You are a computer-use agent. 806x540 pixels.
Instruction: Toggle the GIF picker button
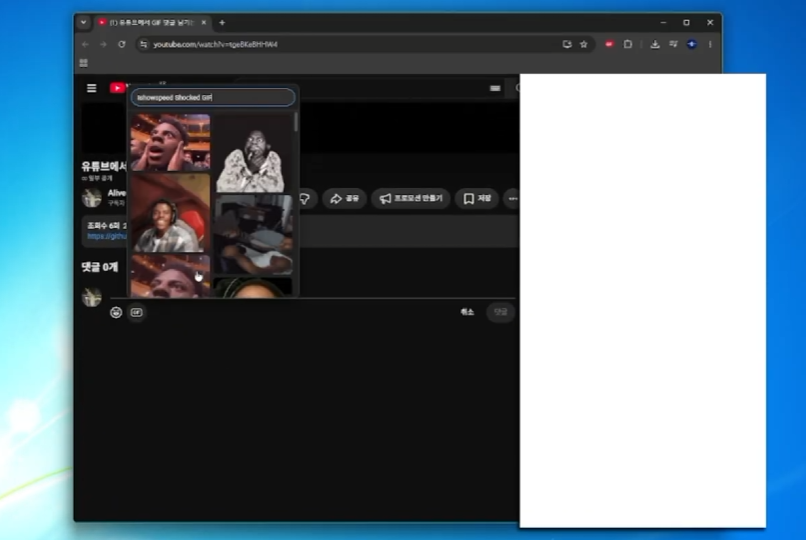point(136,312)
